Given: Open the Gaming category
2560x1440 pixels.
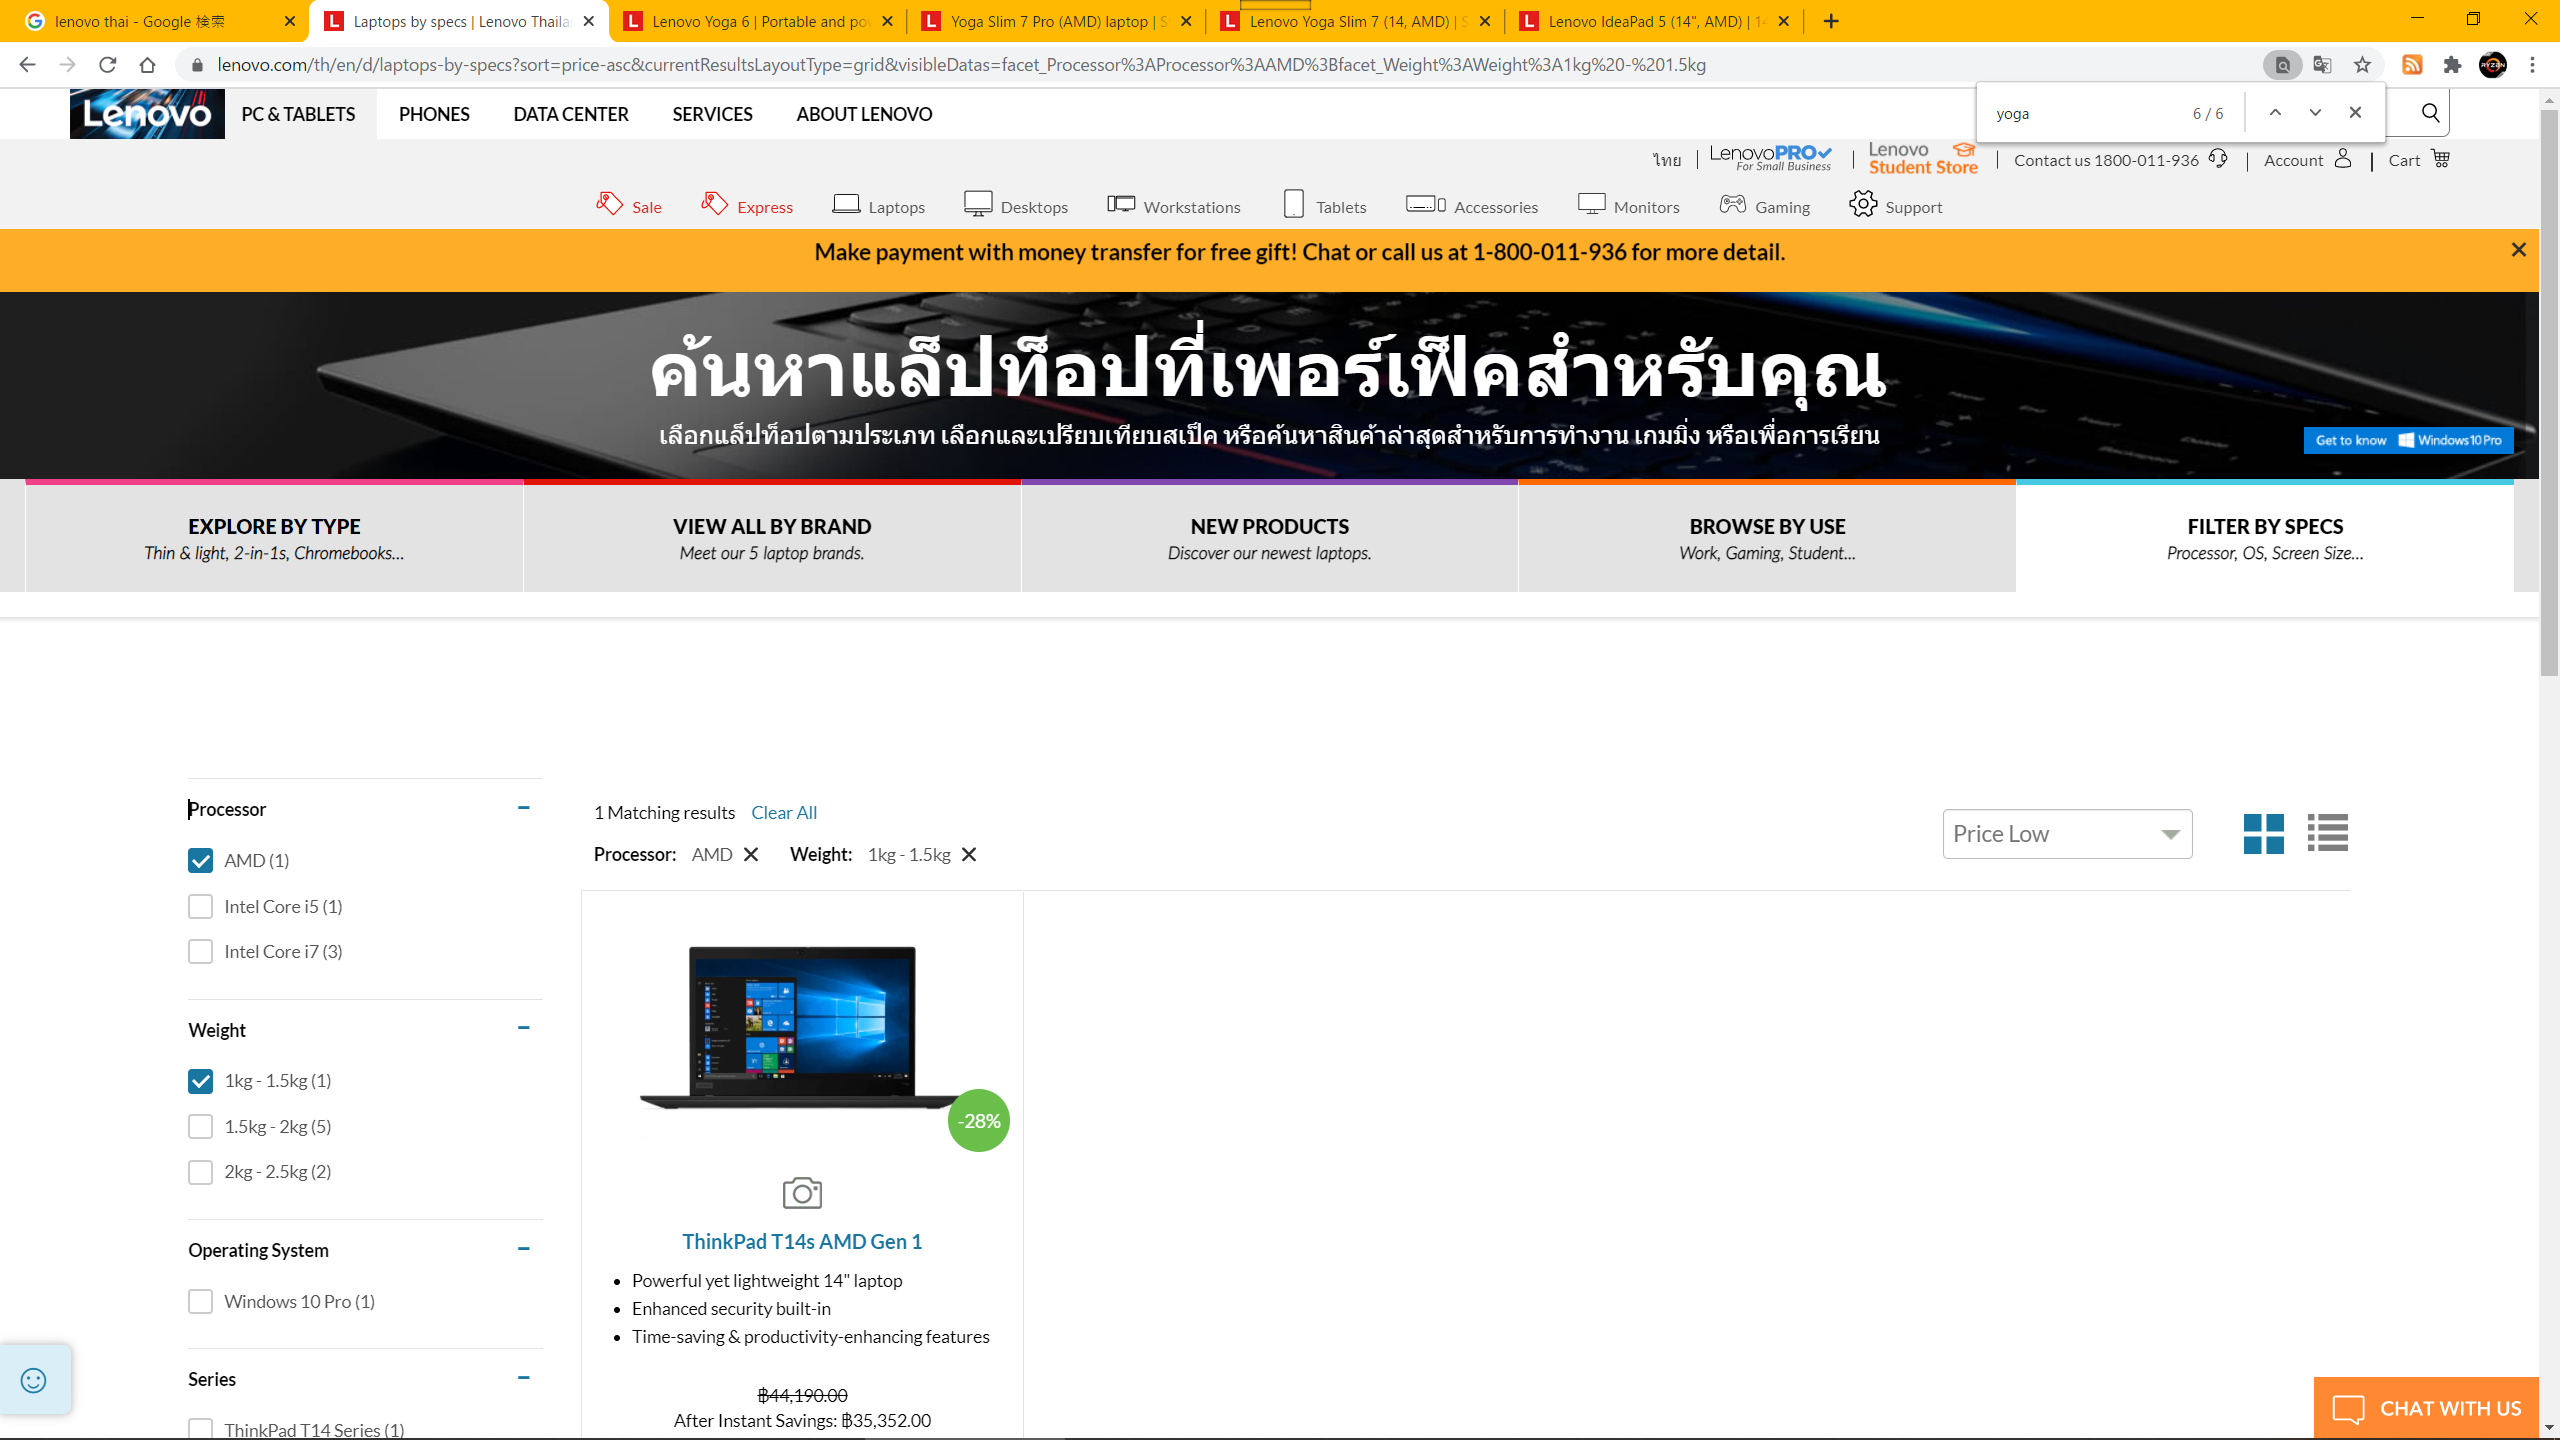Looking at the screenshot, I should (1764, 205).
